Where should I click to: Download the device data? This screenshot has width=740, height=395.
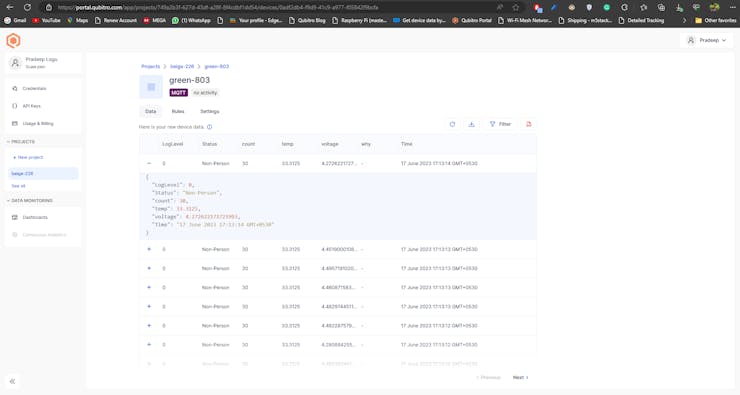coord(471,125)
